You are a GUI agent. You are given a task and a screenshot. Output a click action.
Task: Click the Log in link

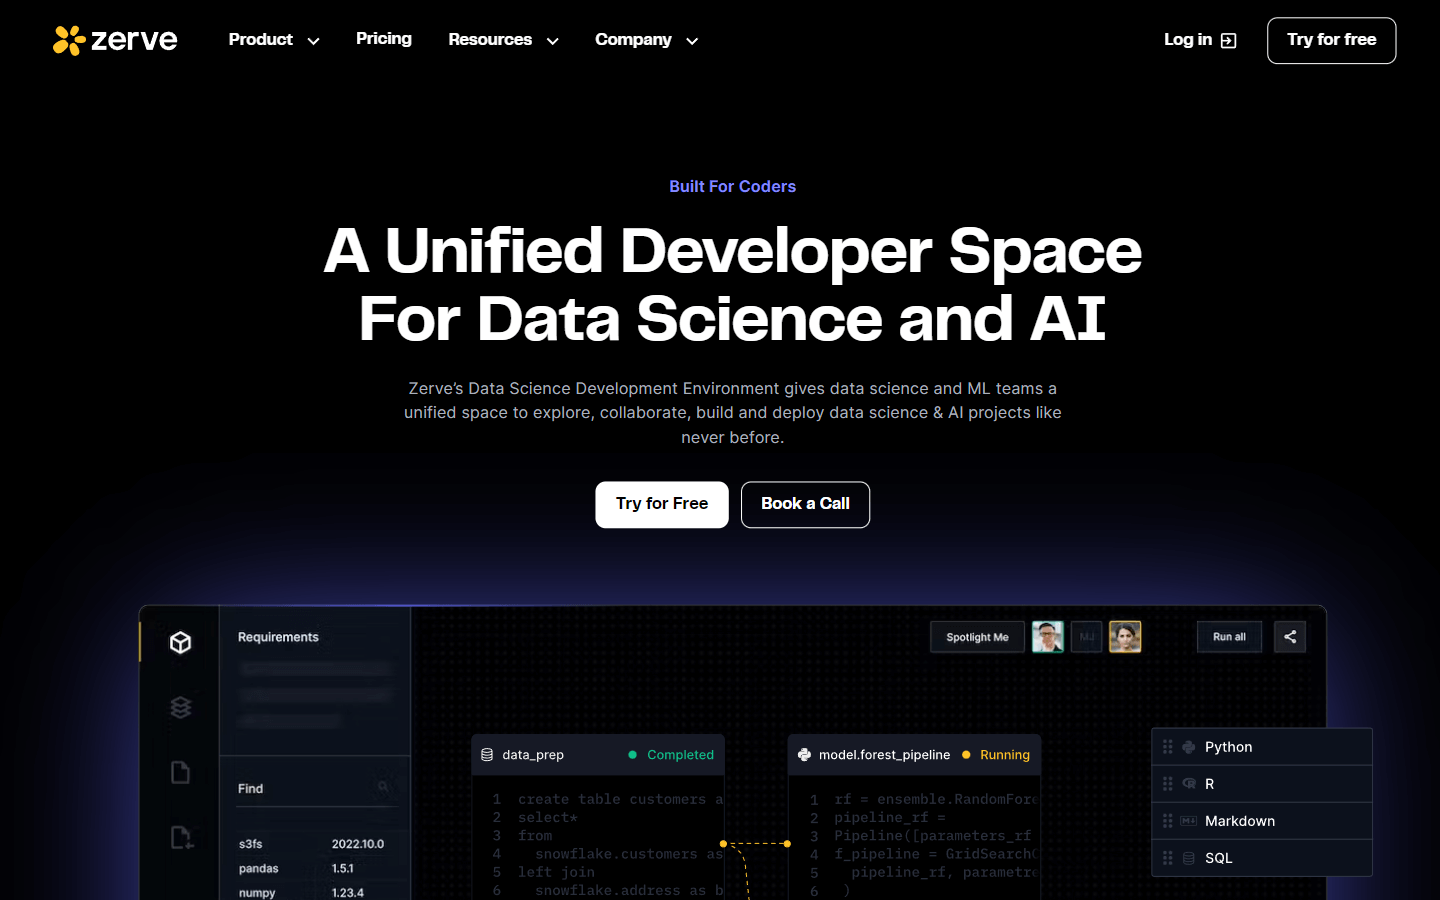[x=1200, y=40]
